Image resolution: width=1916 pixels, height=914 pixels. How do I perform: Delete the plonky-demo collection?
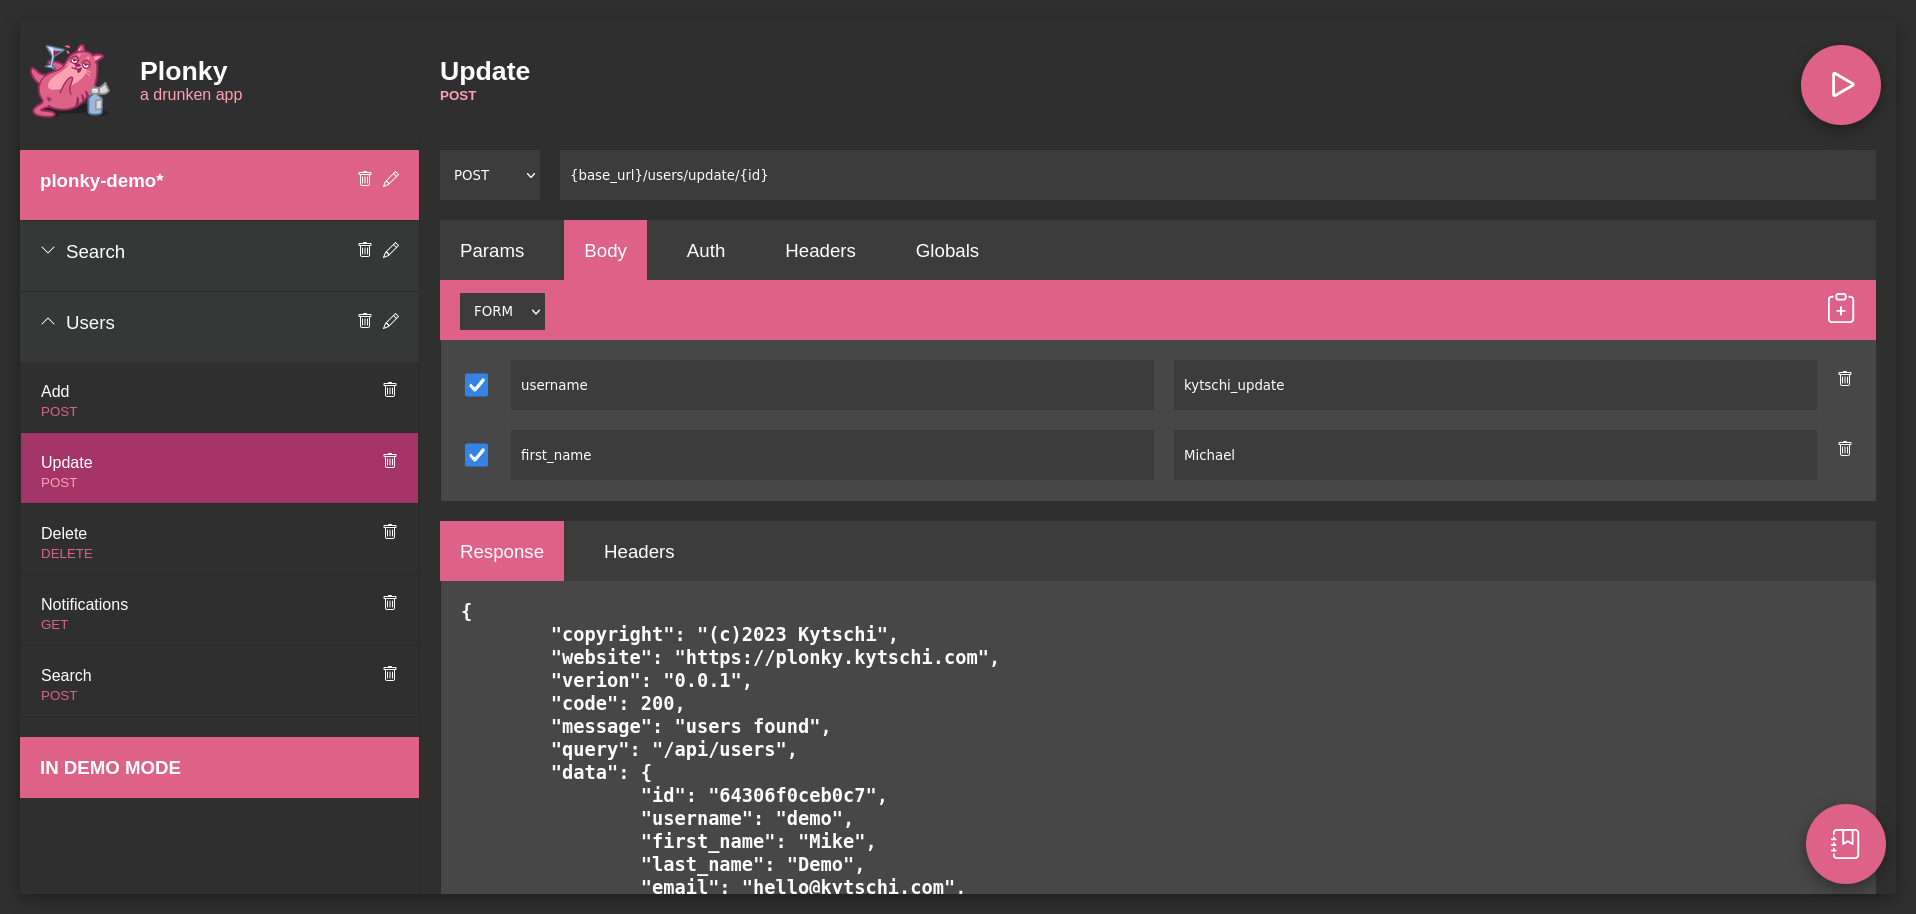point(365,179)
